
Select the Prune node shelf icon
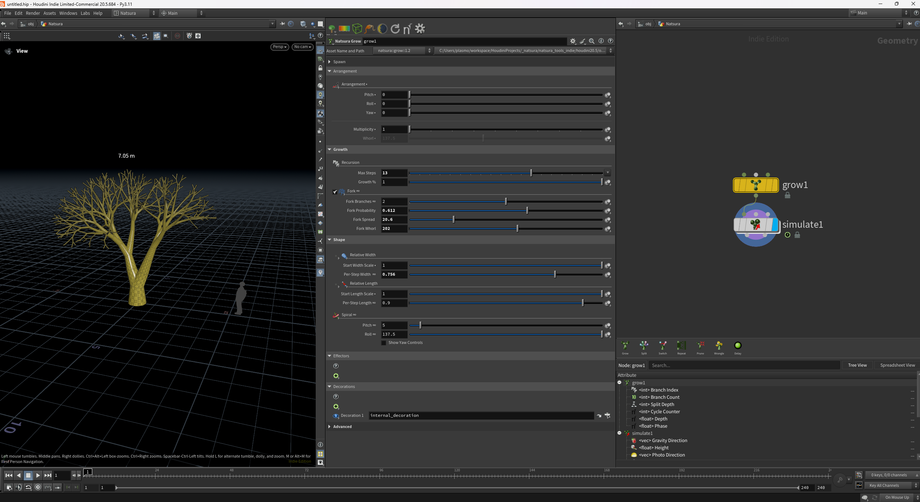[700, 346]
